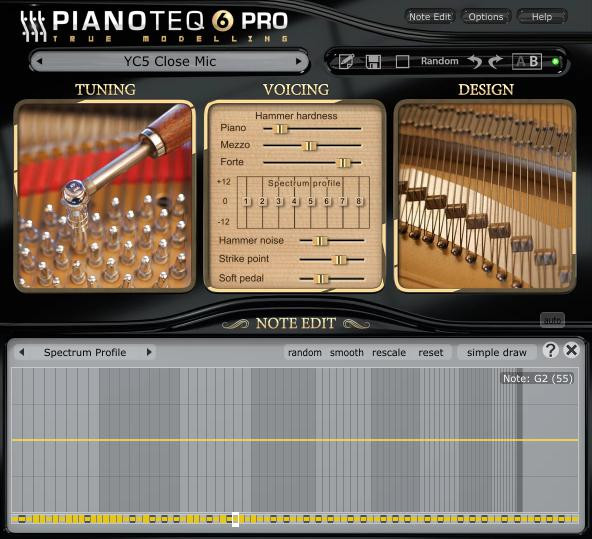Viewport: 592px width, 539px height.
Task: Open note edit help question mark
Action: [550, 350]
